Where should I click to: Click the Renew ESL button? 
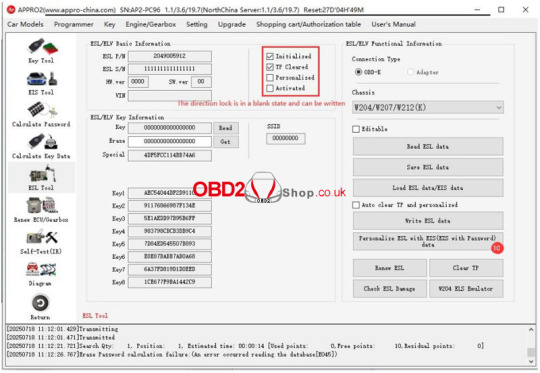(x=390, y=268)
